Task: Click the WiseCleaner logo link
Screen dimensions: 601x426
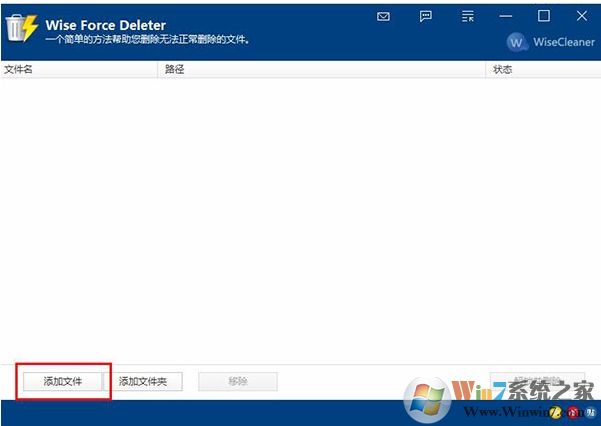Action: 551,42
